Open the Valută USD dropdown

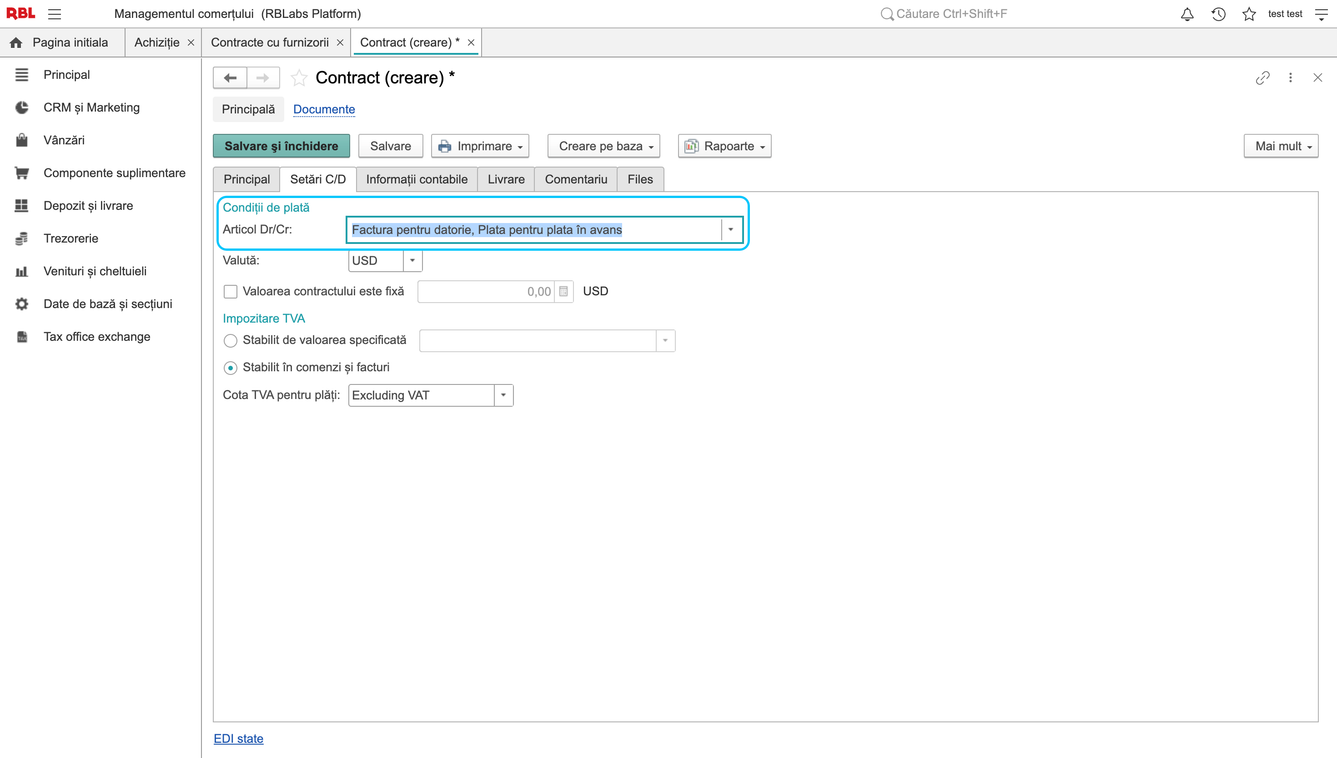[412, 261]
